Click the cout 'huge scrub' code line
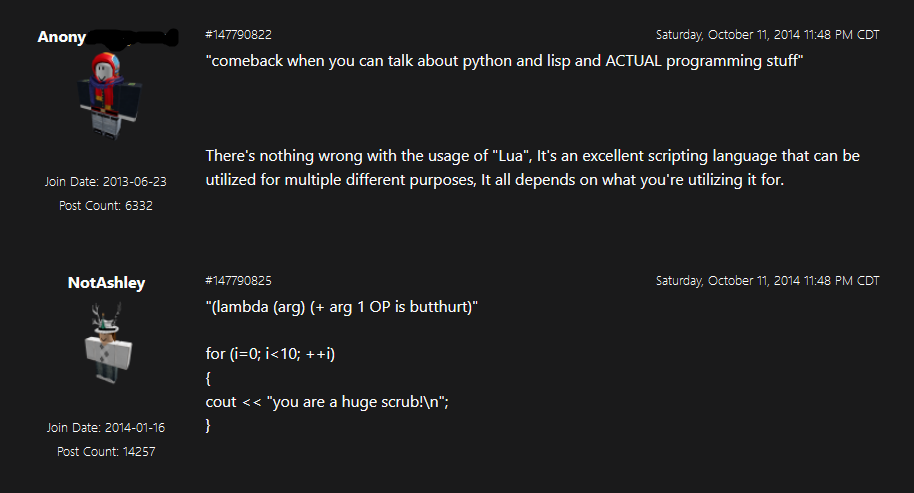Viewport: 914px width, 493px height. [x=327, y=402]
